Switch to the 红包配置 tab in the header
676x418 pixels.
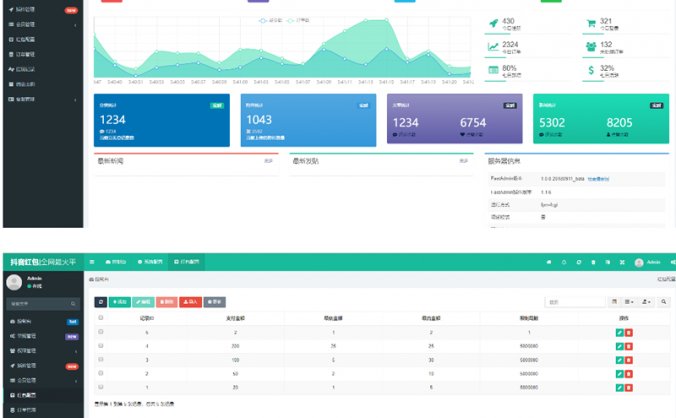tap(183, 262)
